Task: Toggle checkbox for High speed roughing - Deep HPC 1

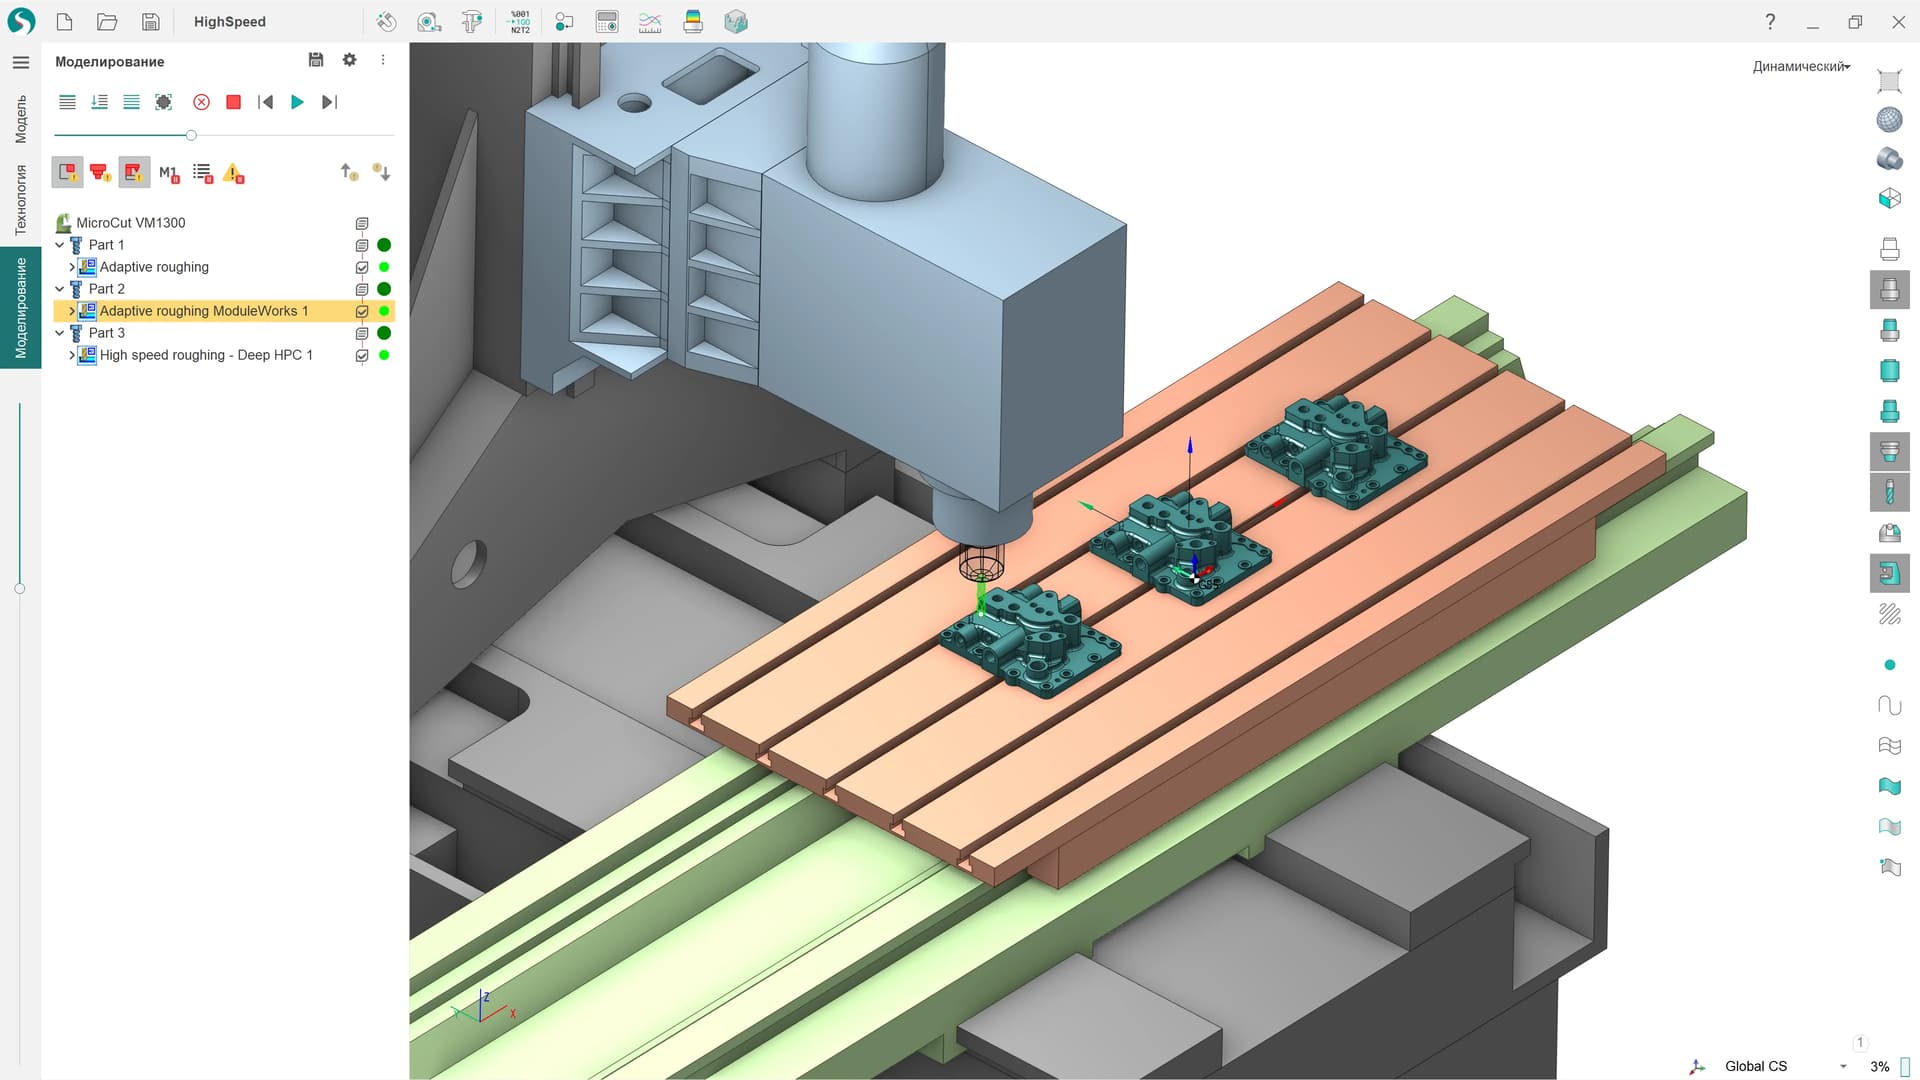Action: (362, 355)
